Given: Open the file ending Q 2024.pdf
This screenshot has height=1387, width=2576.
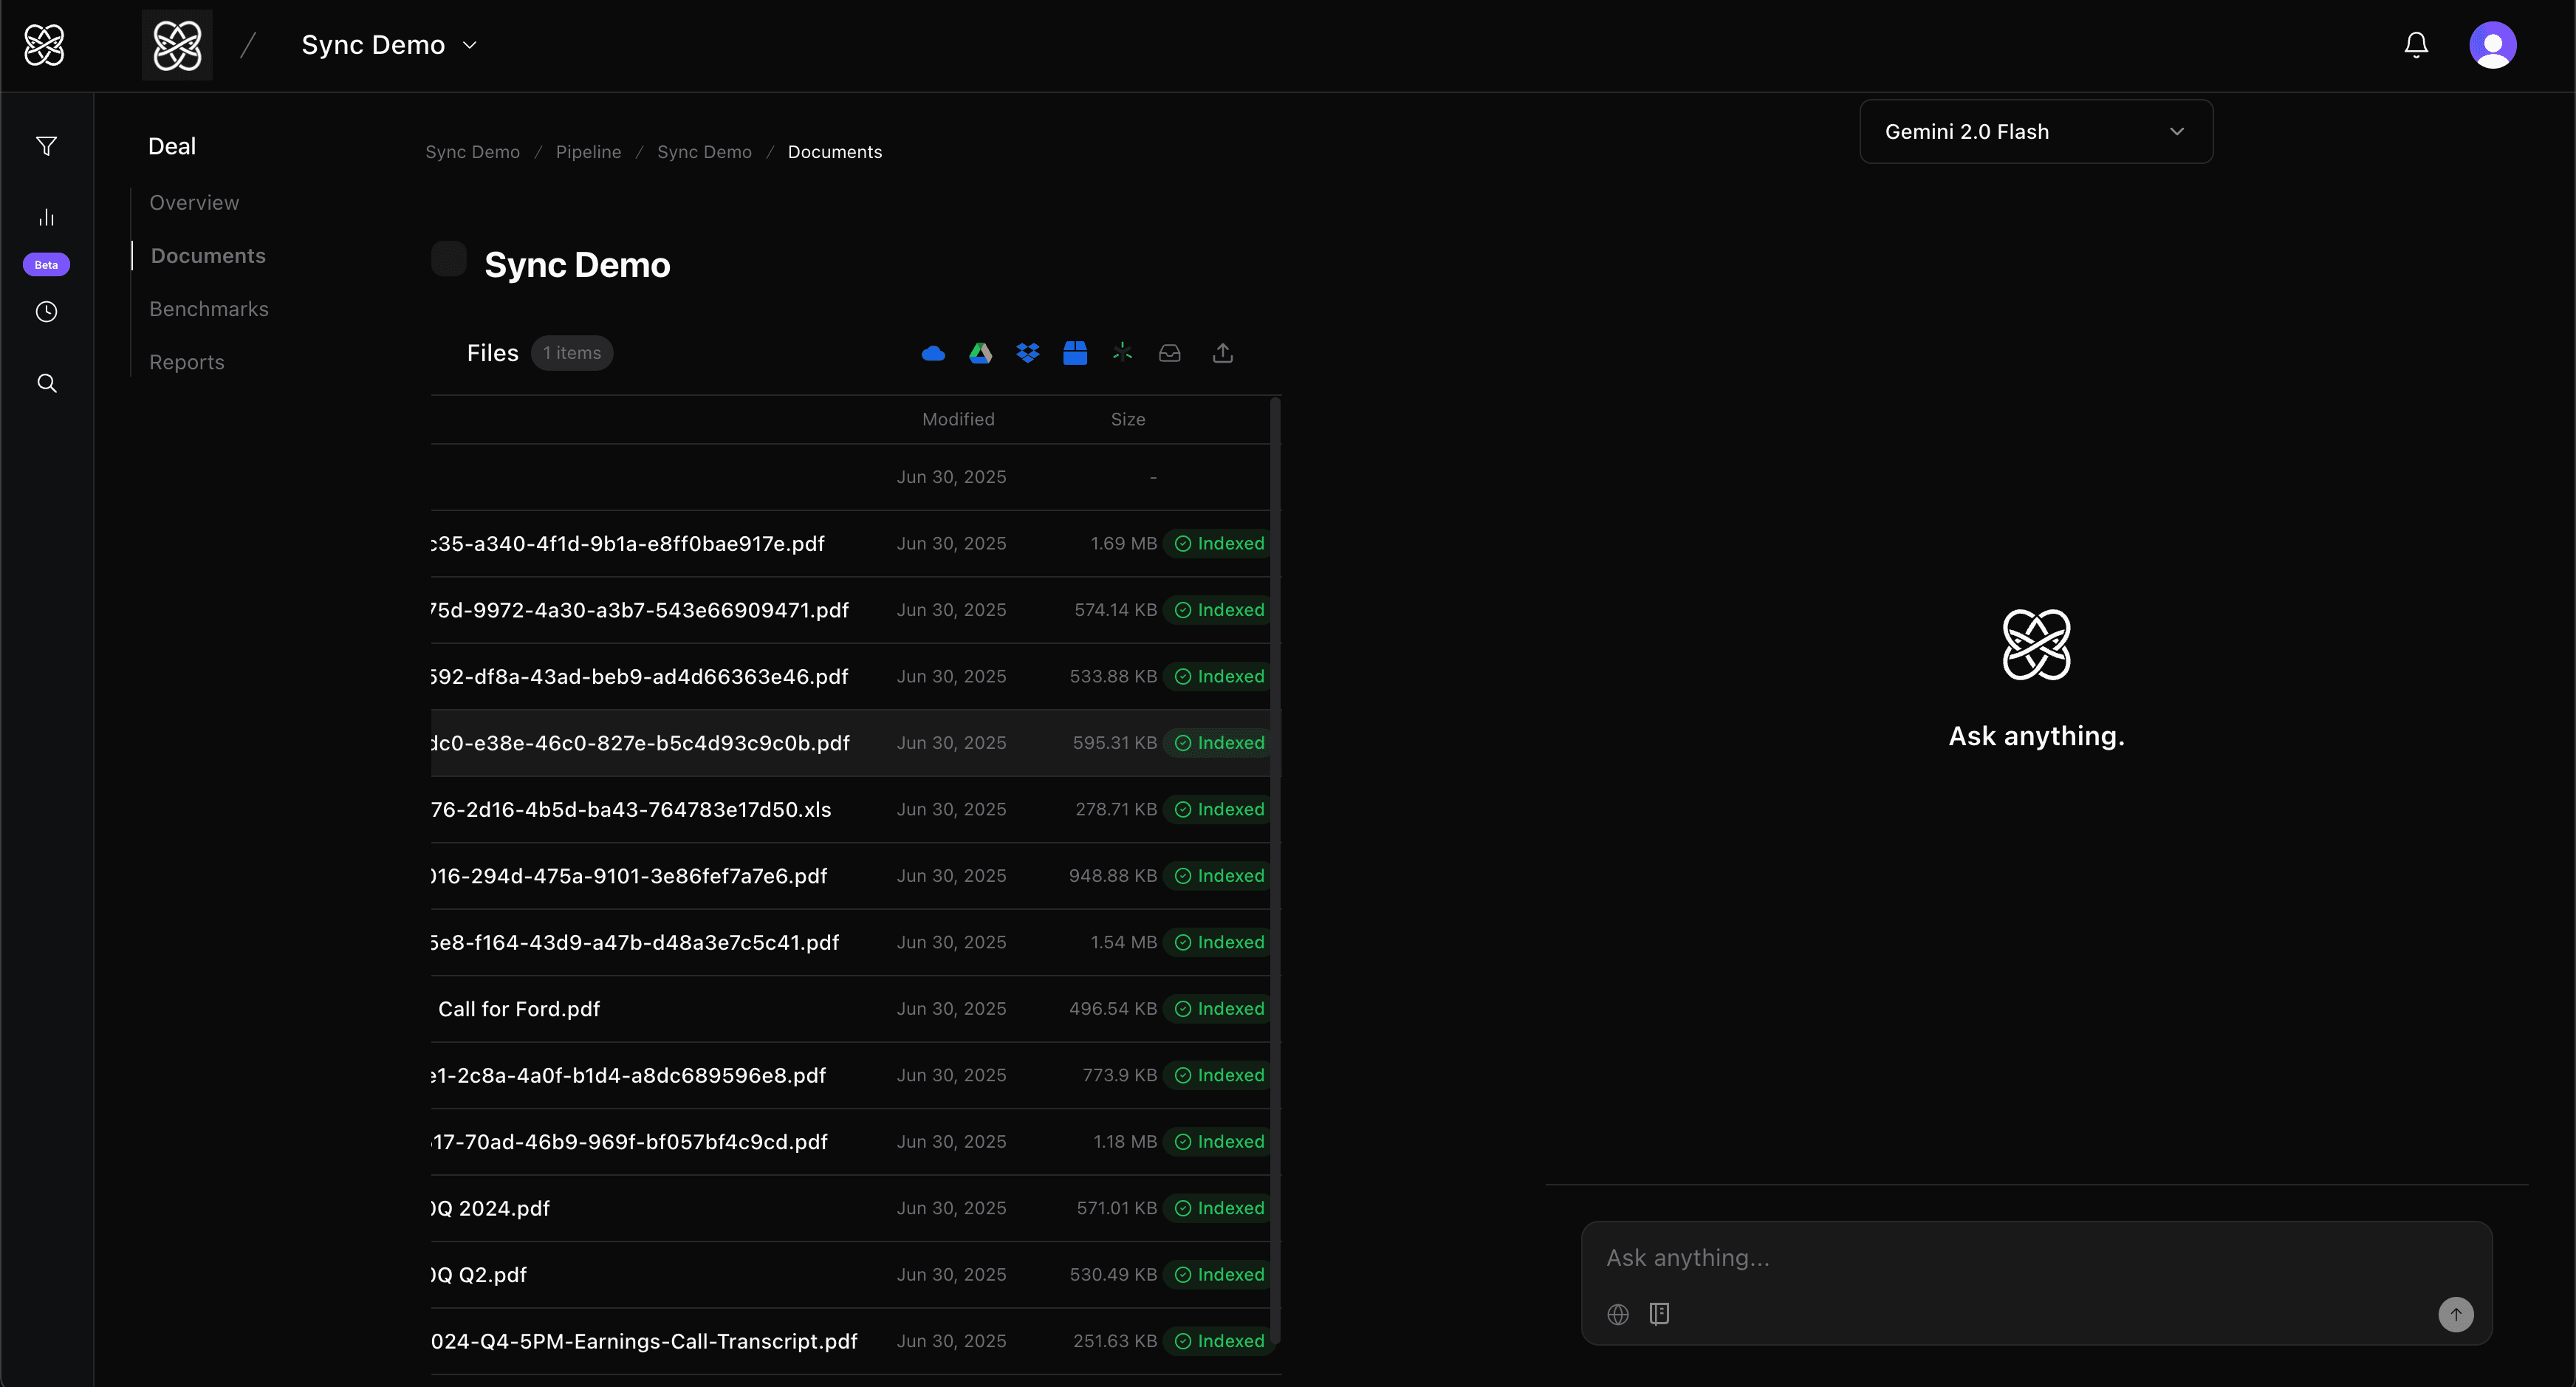Looking at the screenshot, I should tap(491, 1209).
